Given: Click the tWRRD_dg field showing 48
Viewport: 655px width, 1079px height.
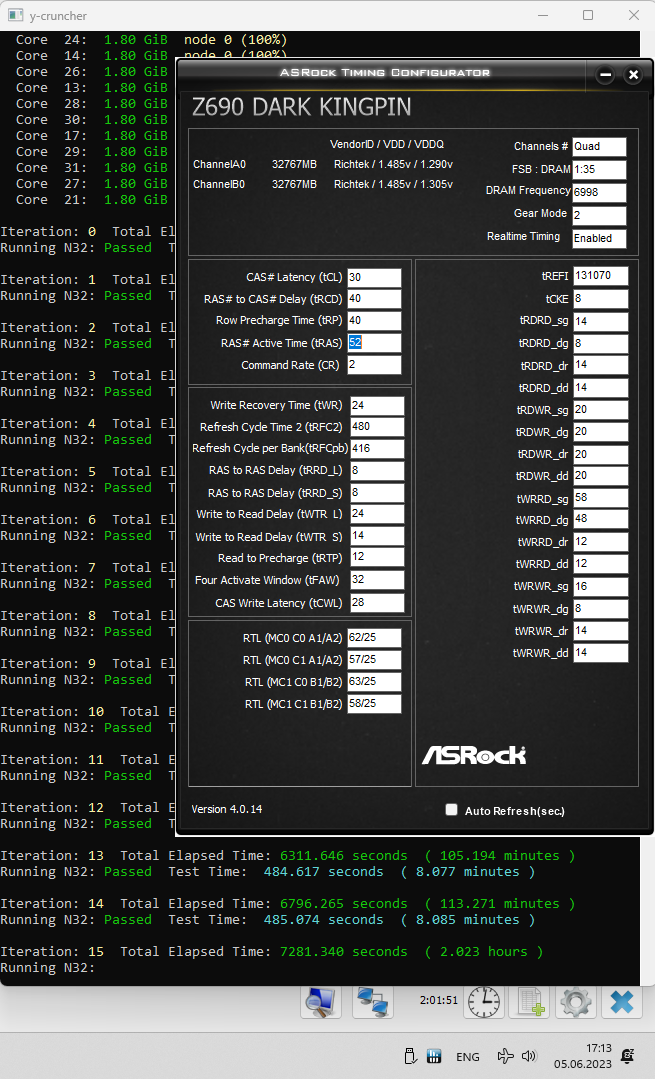Looking at the screenshot, I should click(x=601, y=520).
